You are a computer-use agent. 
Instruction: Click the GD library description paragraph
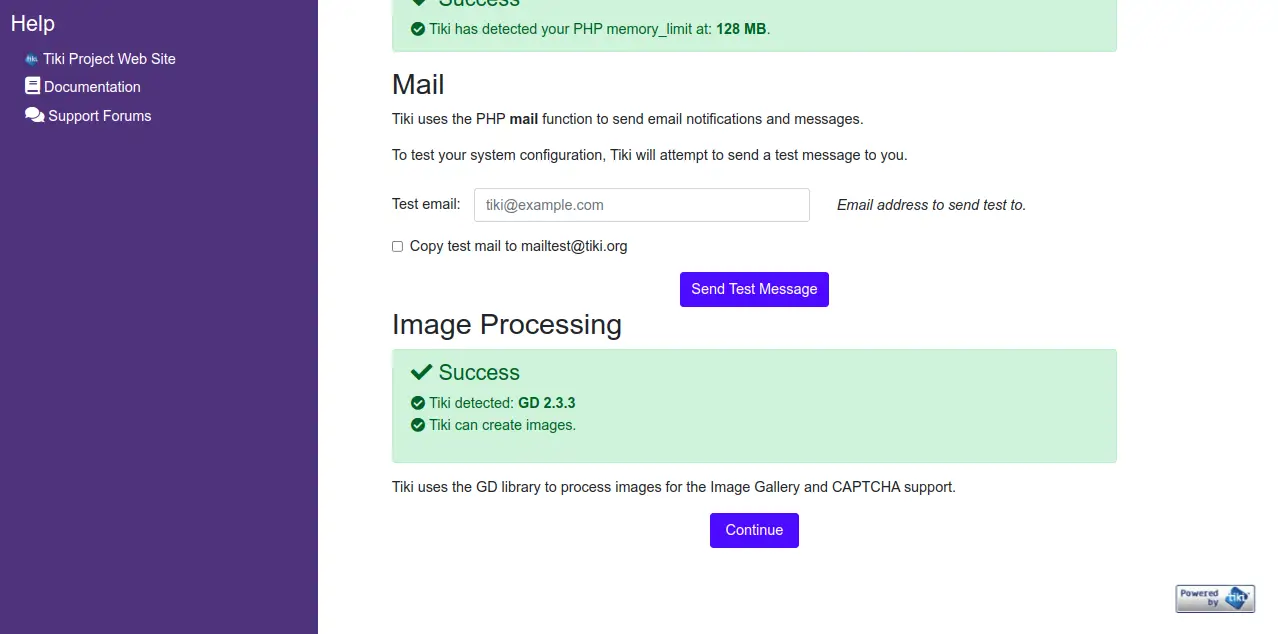[x=674, y=487]
